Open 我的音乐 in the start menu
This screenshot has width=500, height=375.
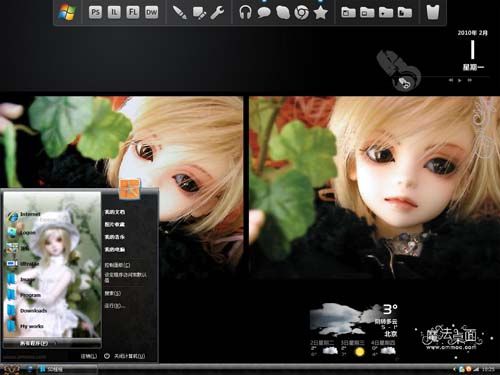[115, 237]
